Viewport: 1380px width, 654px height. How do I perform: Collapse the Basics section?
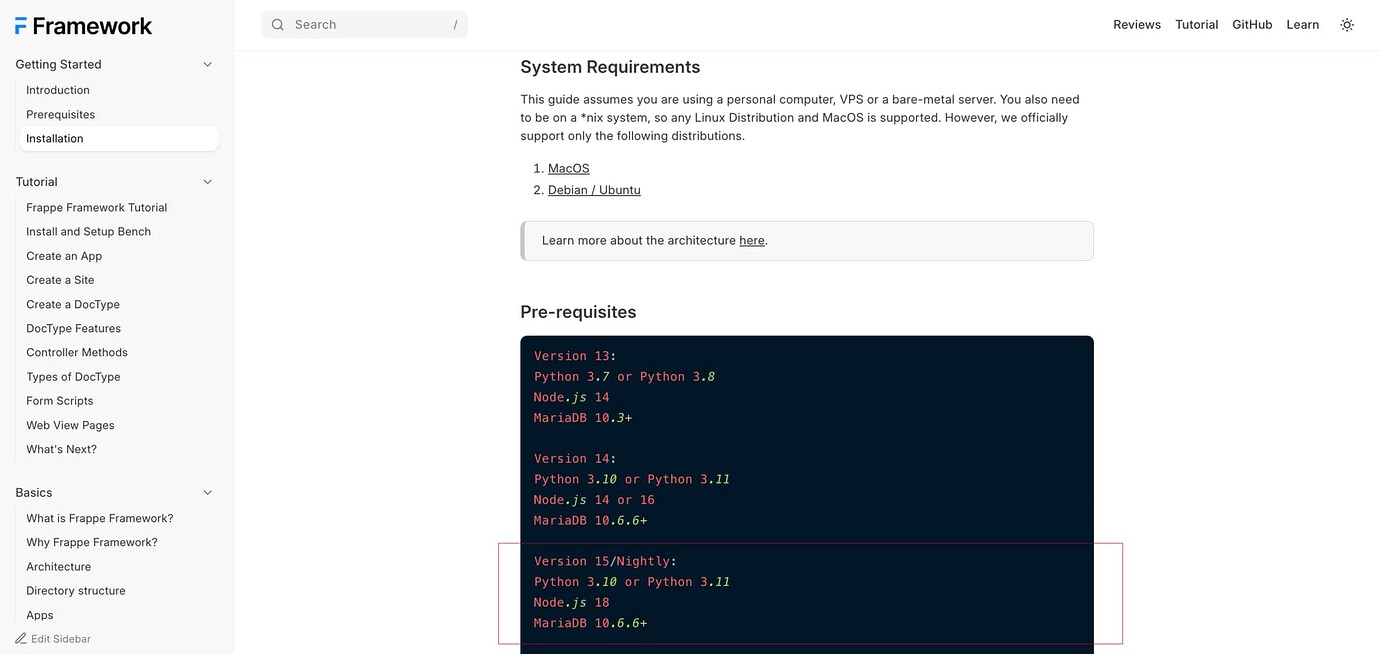tap(207, 492)
